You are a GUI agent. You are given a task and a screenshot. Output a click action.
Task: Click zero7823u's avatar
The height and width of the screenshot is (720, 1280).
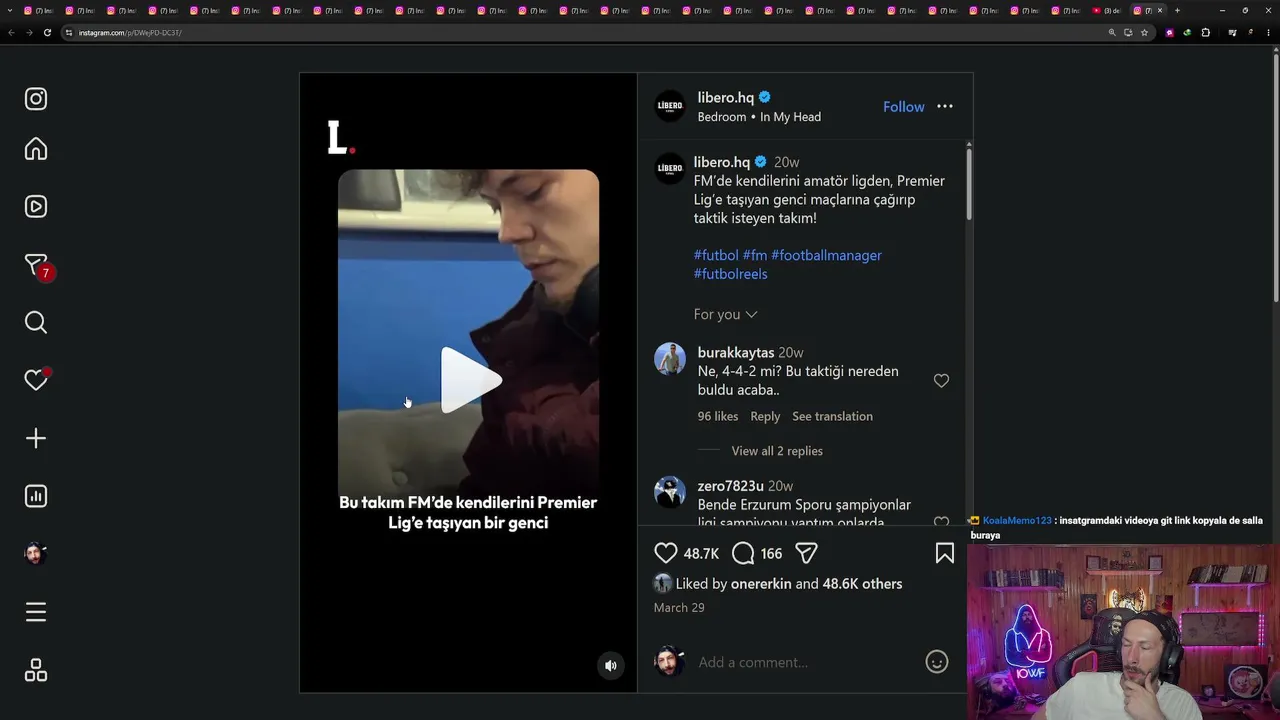670,492
